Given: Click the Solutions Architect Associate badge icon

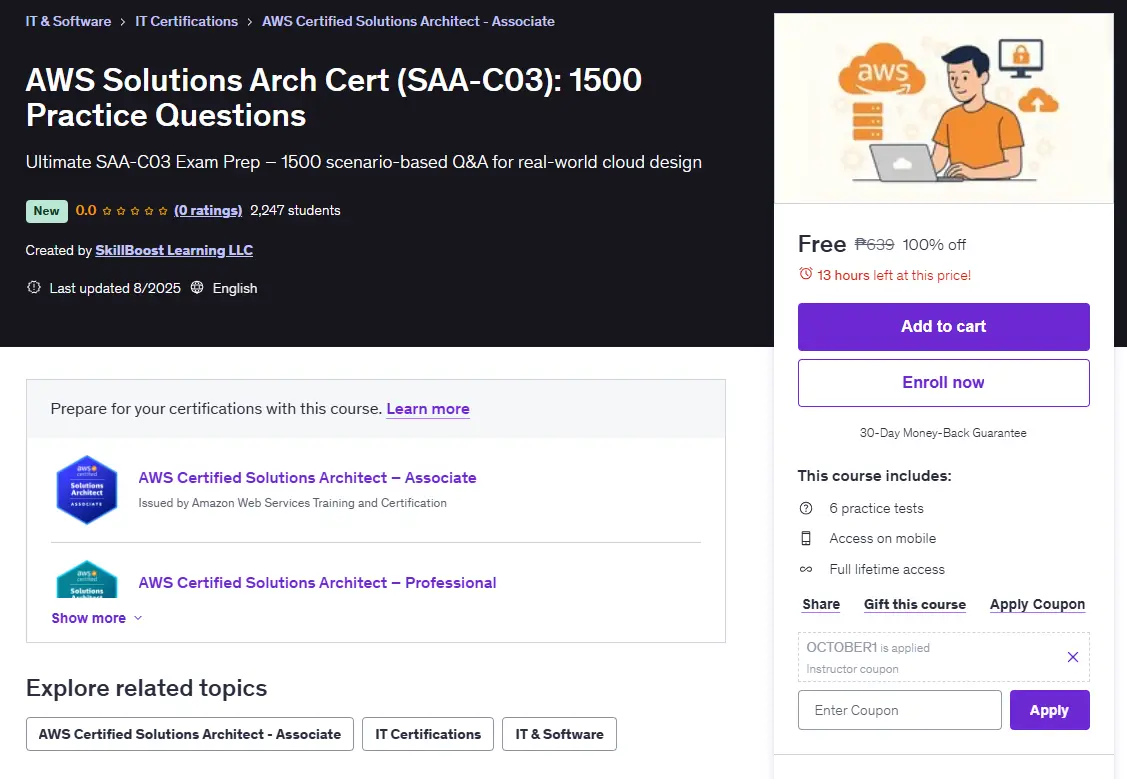Looking at the screenshot, I should tap(87, 489).
